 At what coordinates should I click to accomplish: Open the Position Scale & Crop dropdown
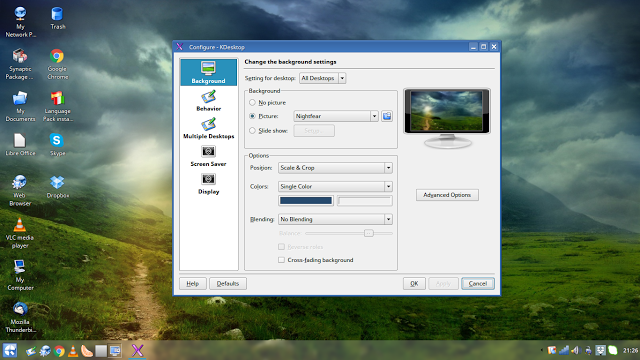[x=335, y=168]
